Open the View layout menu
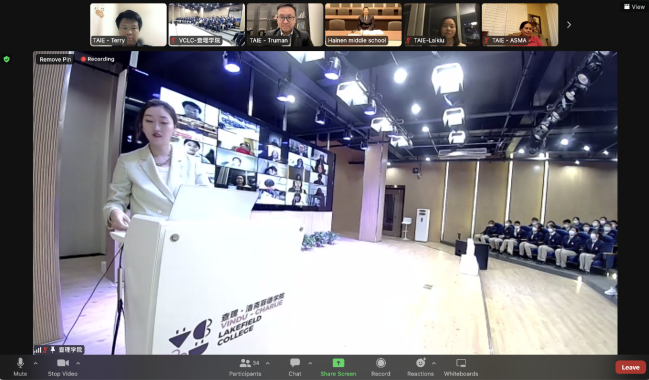Screen dimensions: 649x380 (x=634, y=7)
